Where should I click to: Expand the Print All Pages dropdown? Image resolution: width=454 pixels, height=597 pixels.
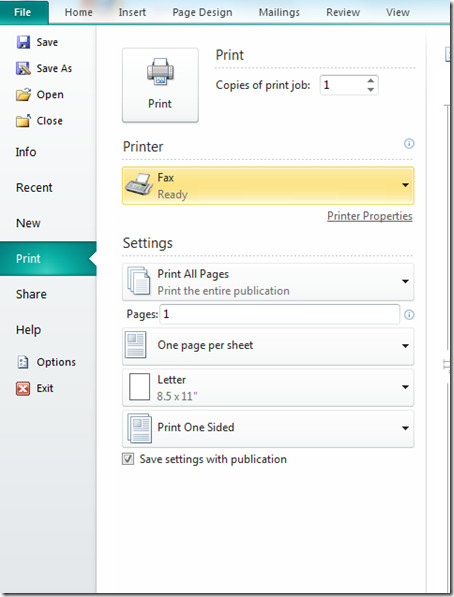(268, 282)
